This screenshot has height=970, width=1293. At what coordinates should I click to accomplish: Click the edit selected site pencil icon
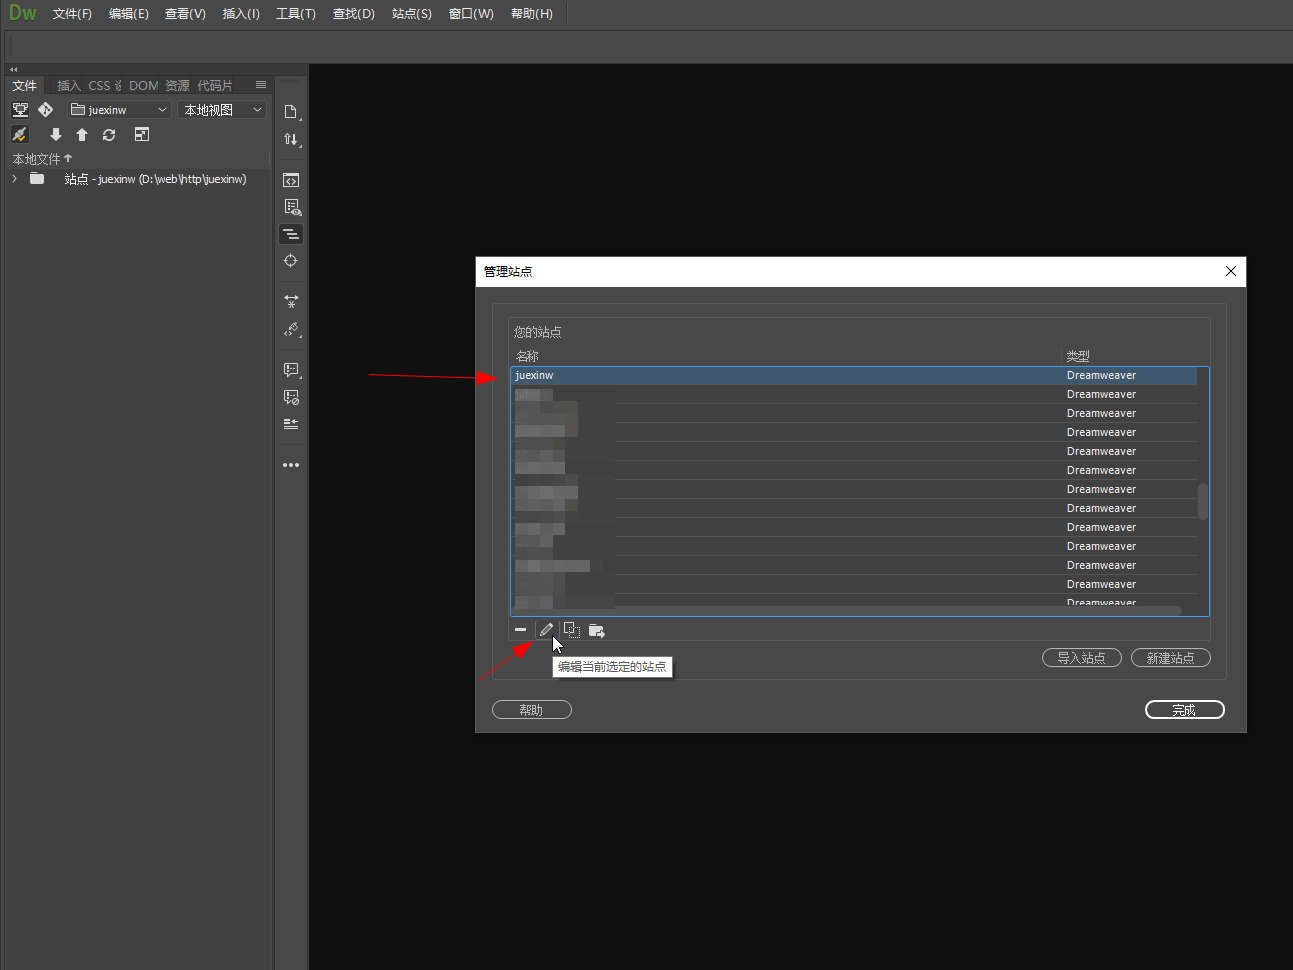click(x=546, y=630)
